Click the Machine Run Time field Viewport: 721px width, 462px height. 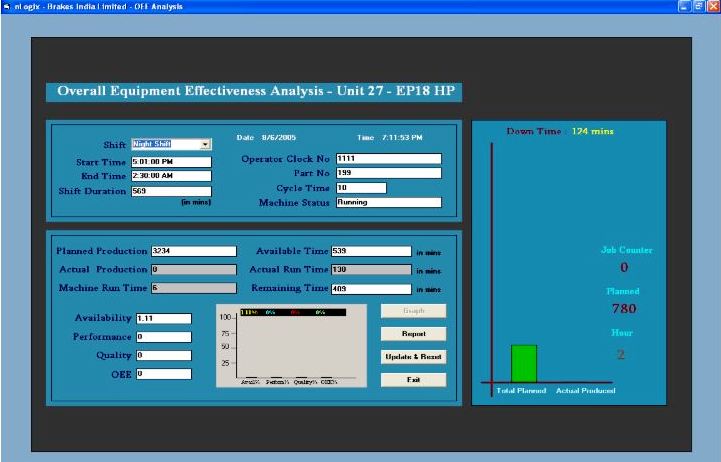coord(194,288)
